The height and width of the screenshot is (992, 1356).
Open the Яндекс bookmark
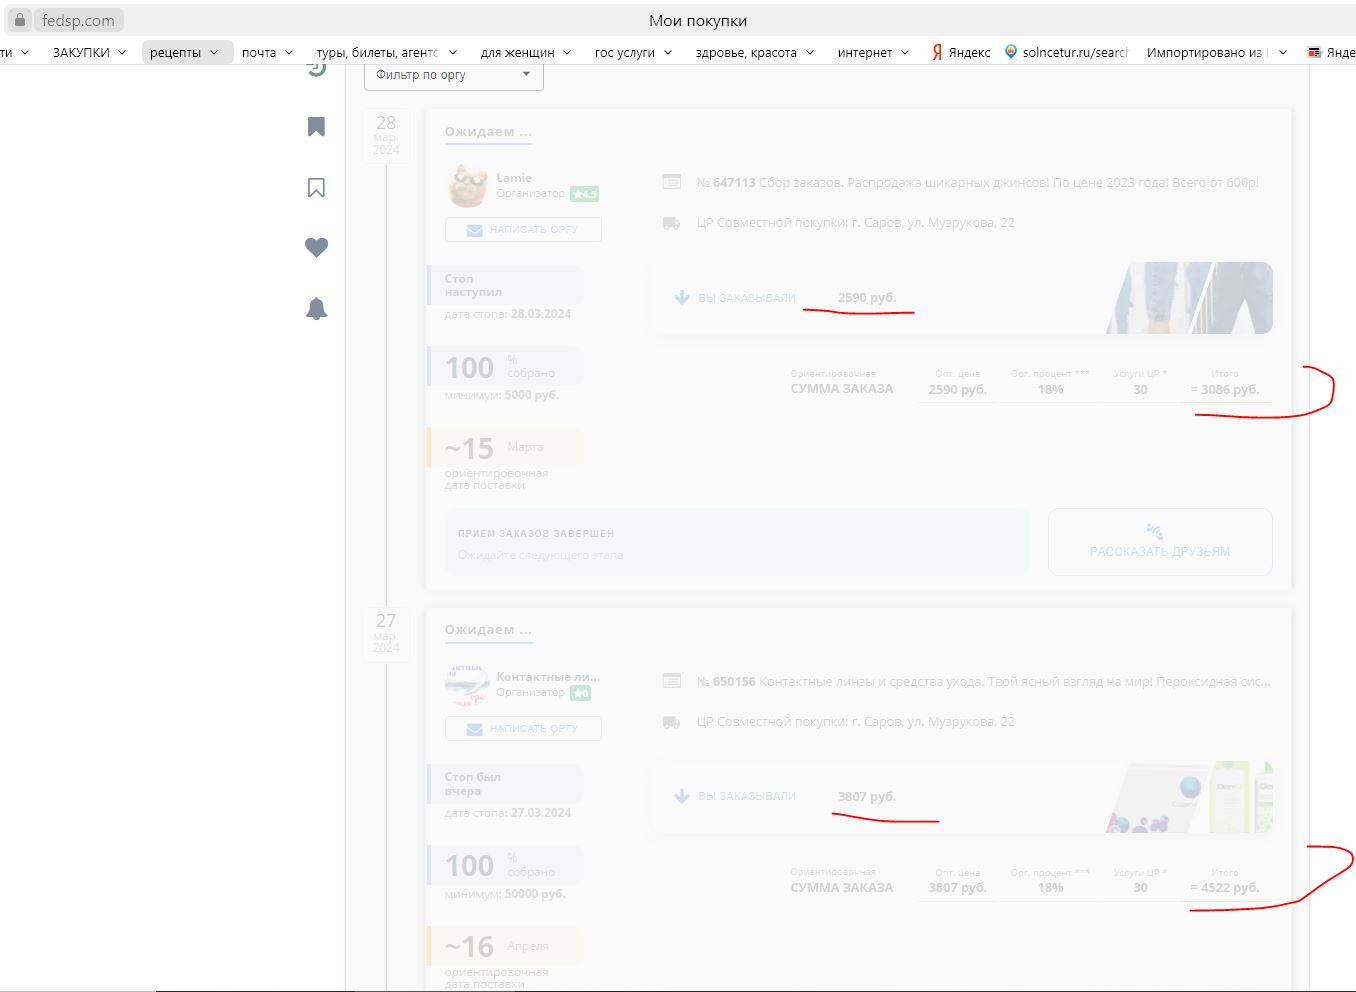point(961,52)
